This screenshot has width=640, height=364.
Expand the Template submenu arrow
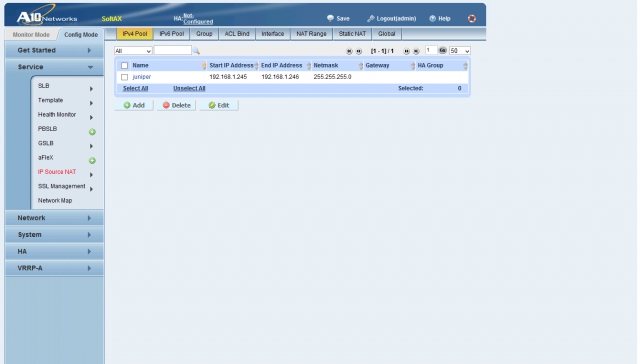click(x=91, y=103)
